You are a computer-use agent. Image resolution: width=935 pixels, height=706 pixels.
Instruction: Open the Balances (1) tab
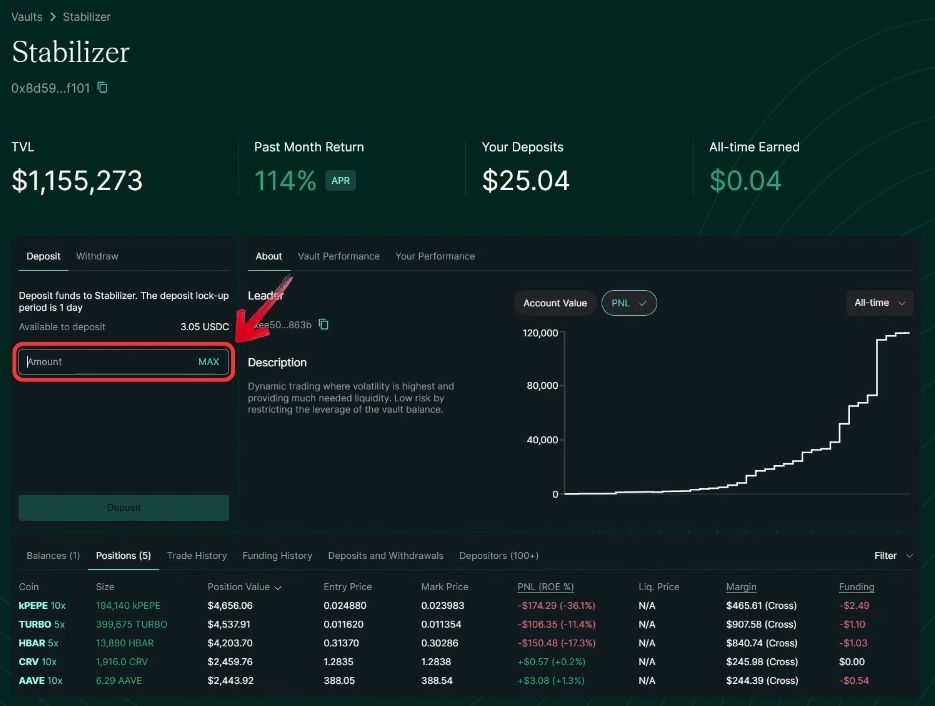tap(53, 556)
